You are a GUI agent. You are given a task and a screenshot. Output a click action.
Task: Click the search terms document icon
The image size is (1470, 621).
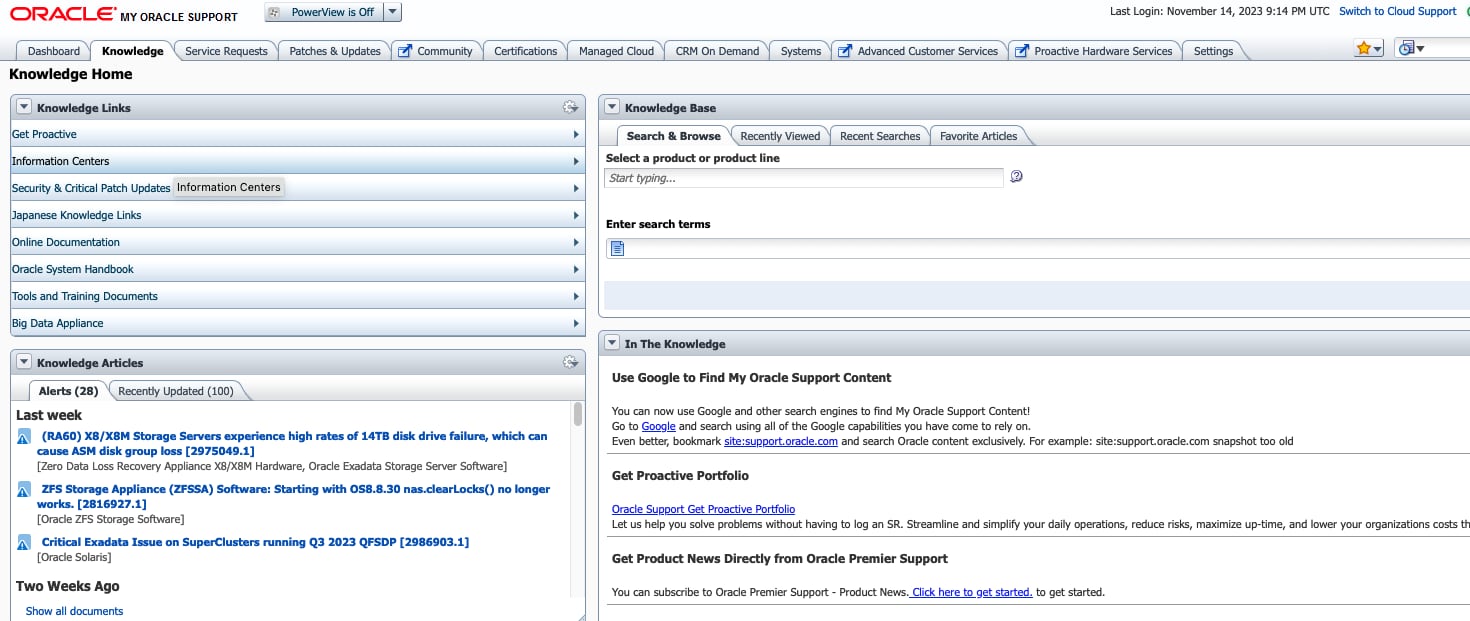tap(617, 248)
